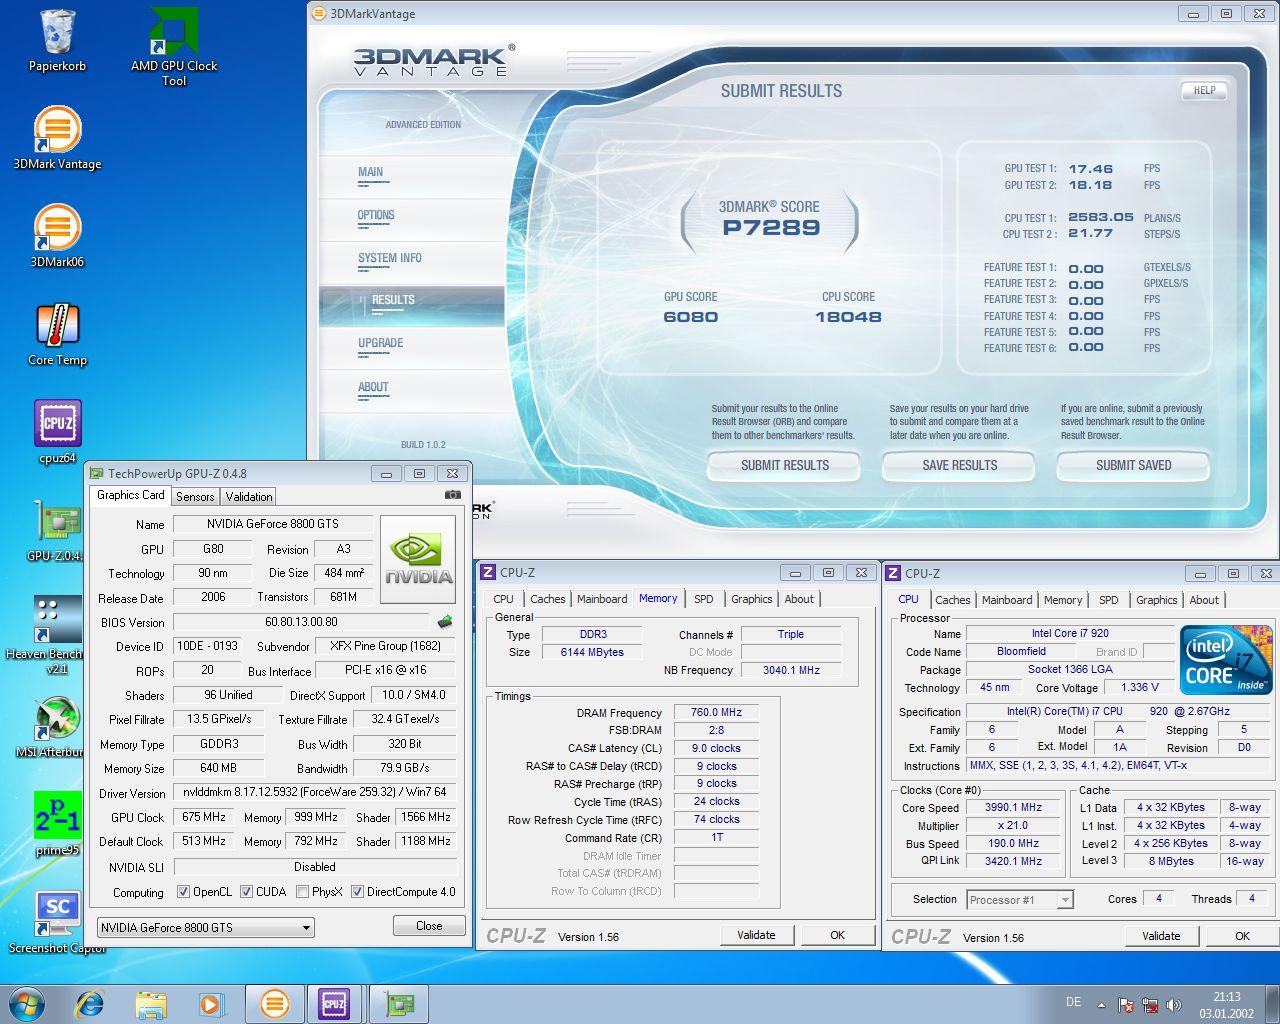Click Close button in GPU-Z
The width and height of the screenshot is (1280, 1024).
pos(429,926)
